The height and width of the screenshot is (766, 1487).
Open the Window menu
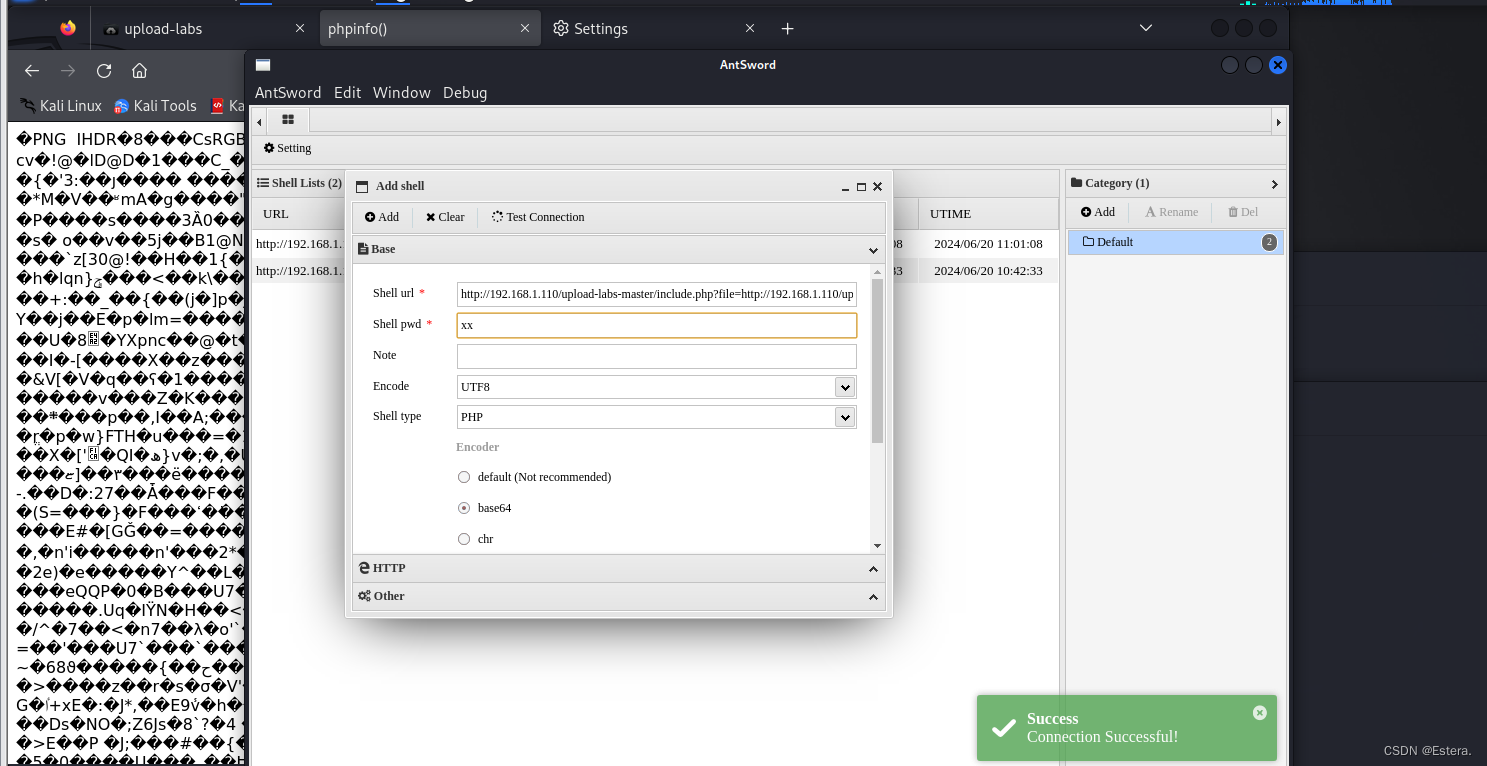402,93
